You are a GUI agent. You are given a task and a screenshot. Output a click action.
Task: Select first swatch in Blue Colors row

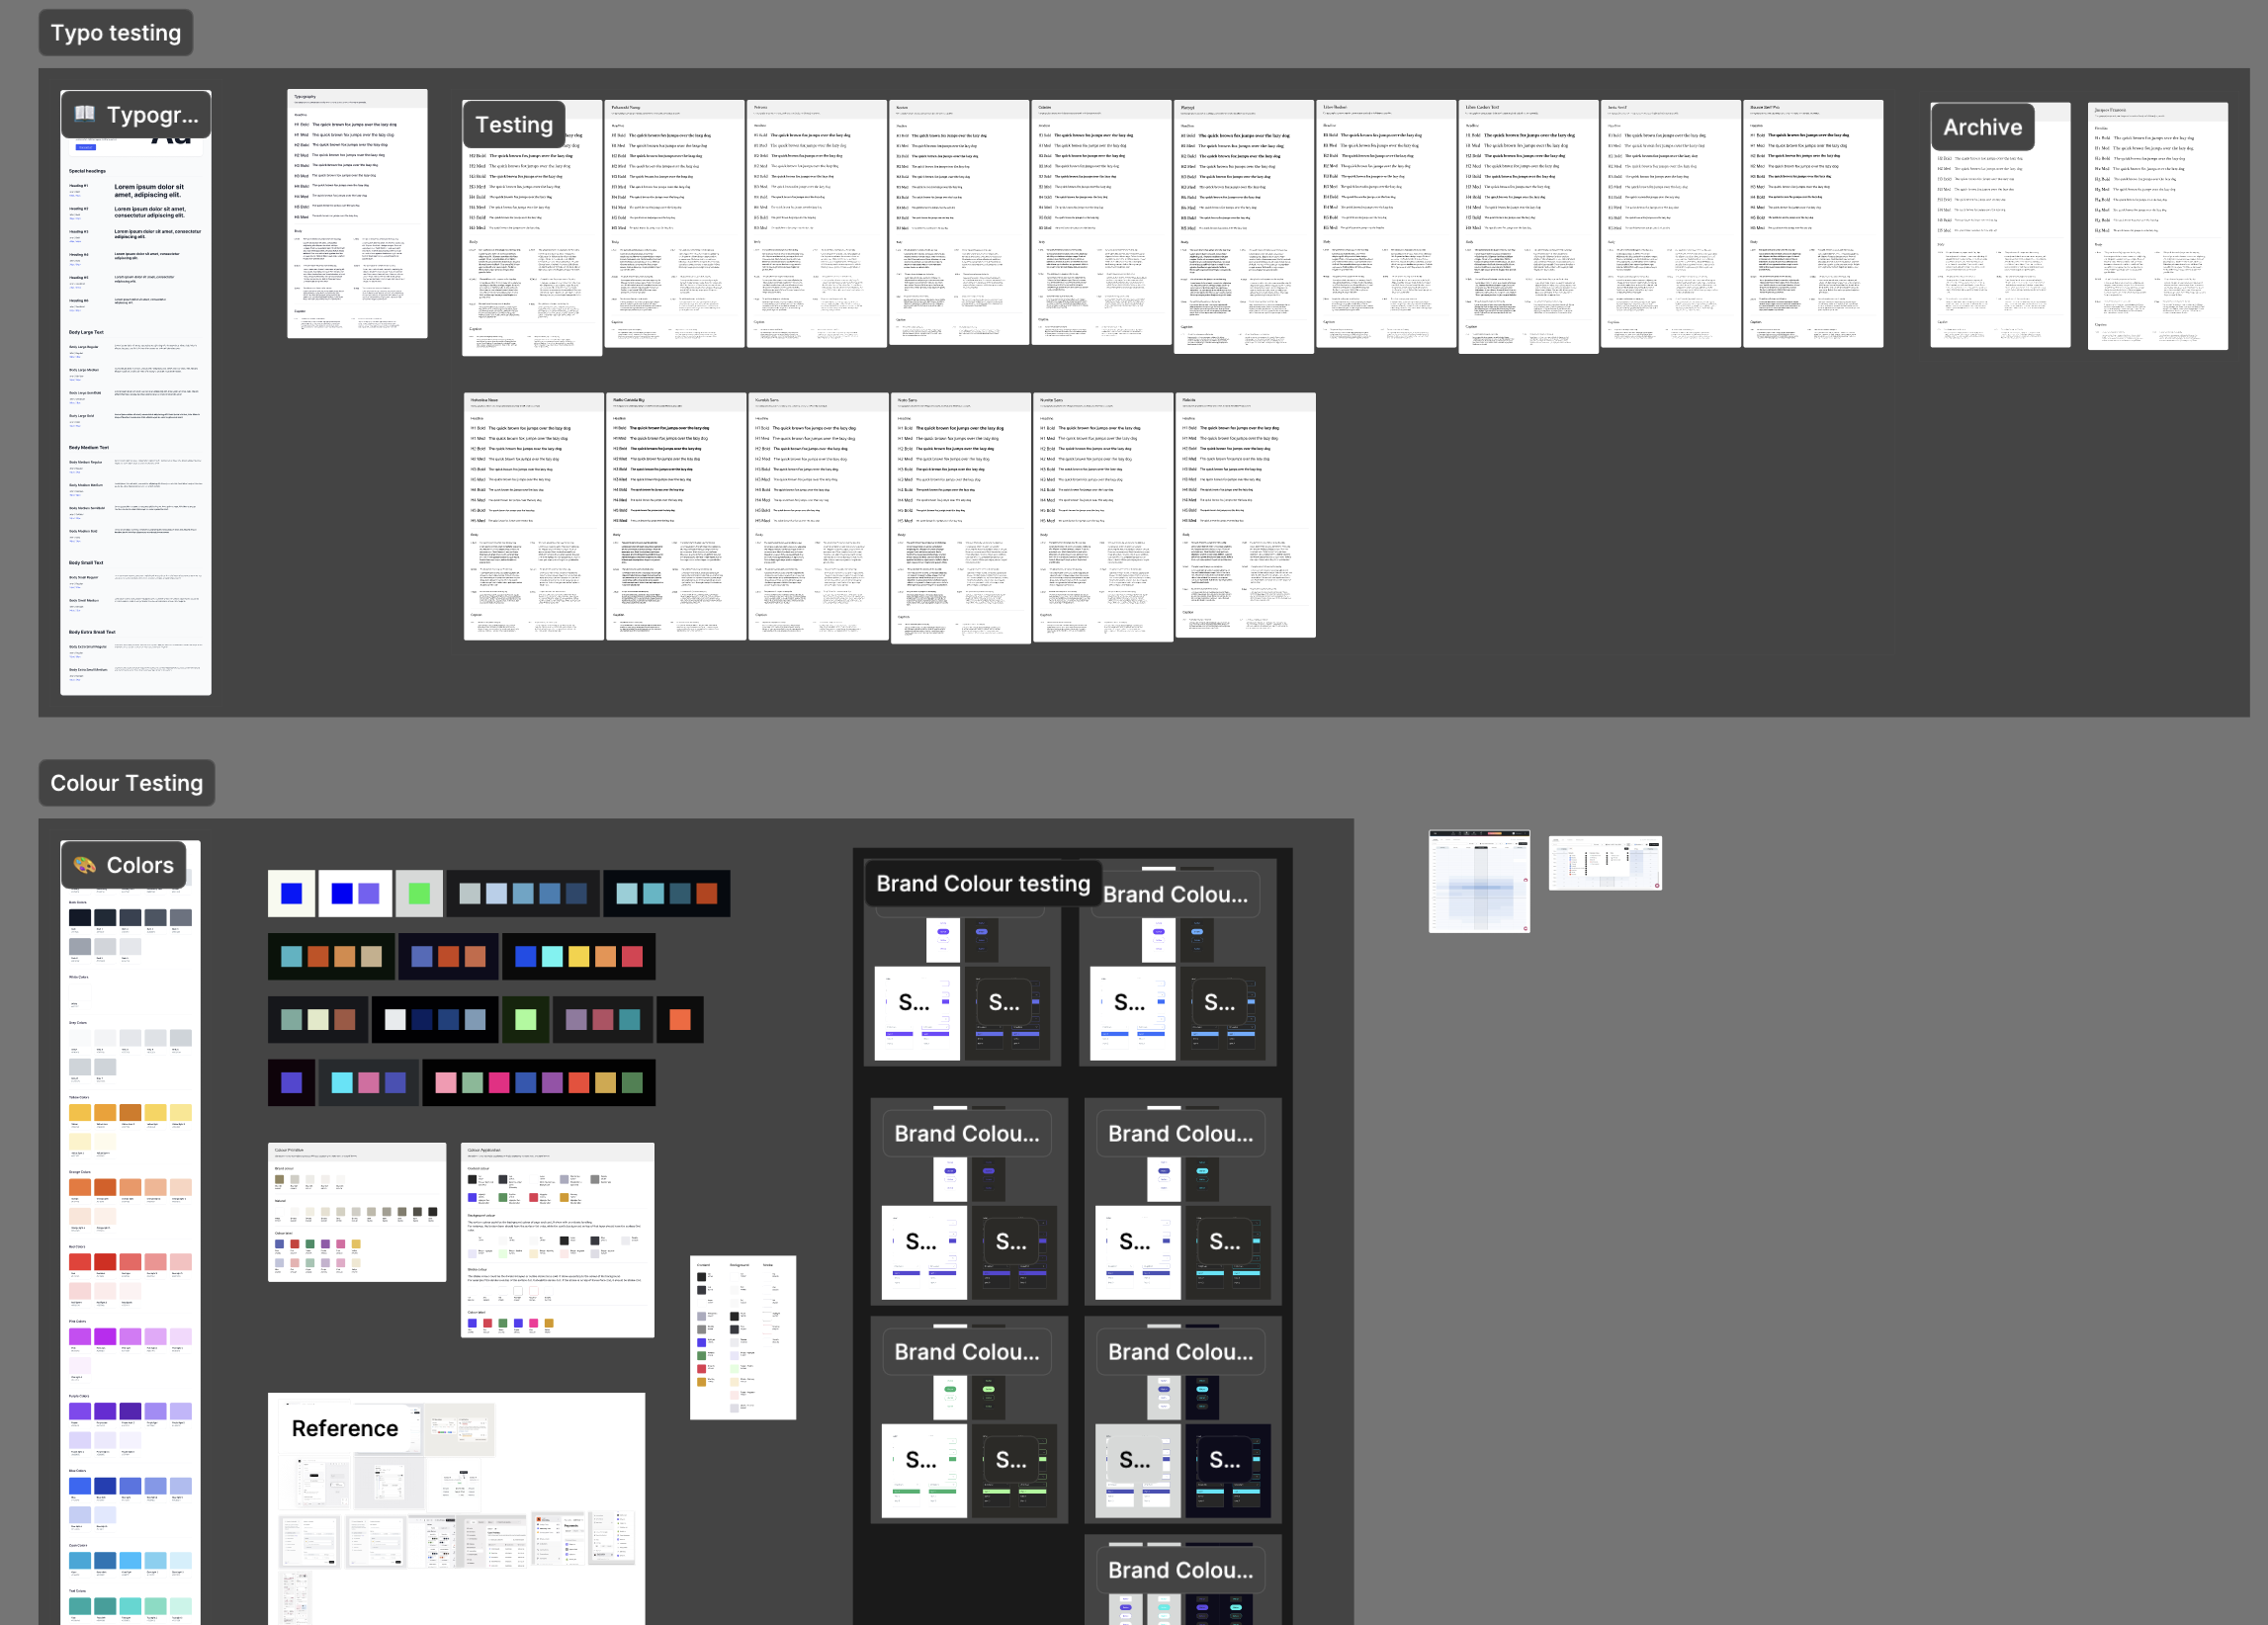[80, 1486]
